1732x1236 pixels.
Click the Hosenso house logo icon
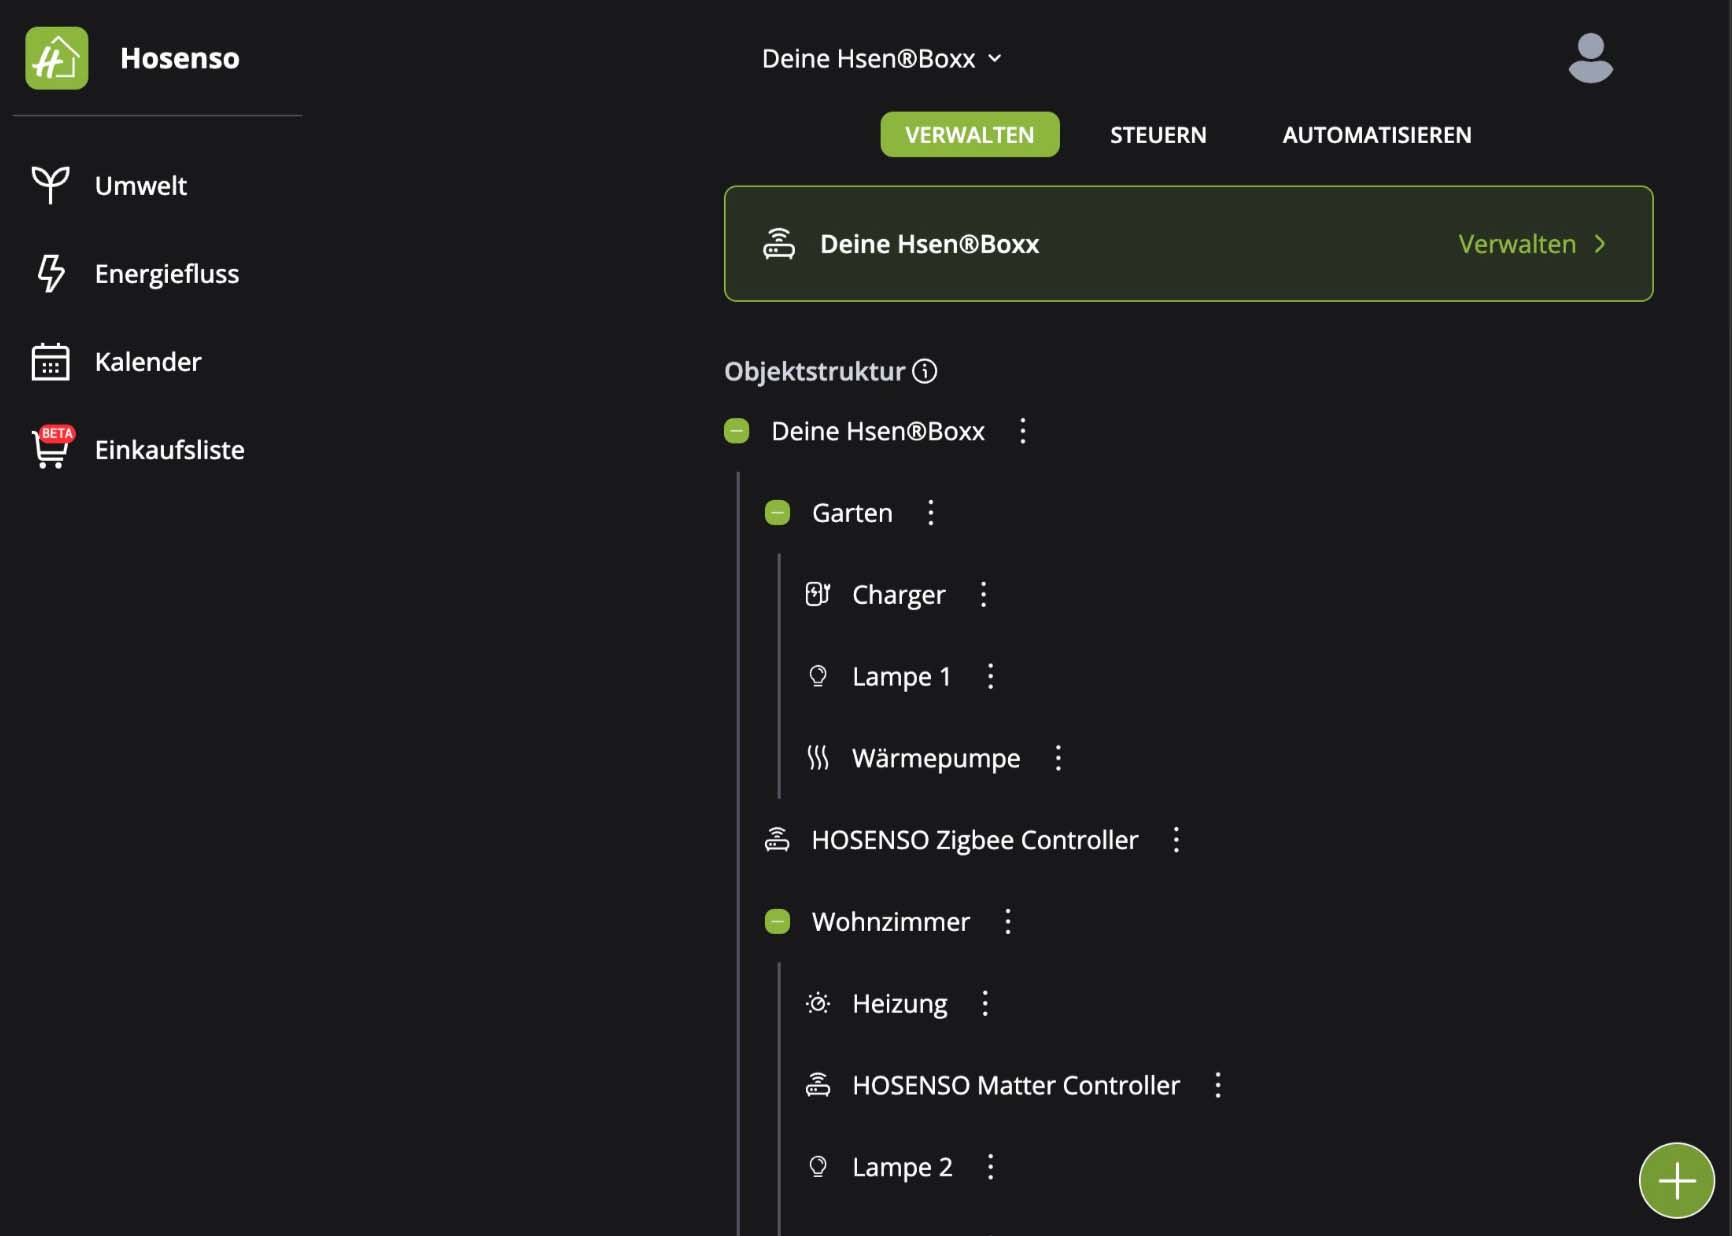[56, 58]
